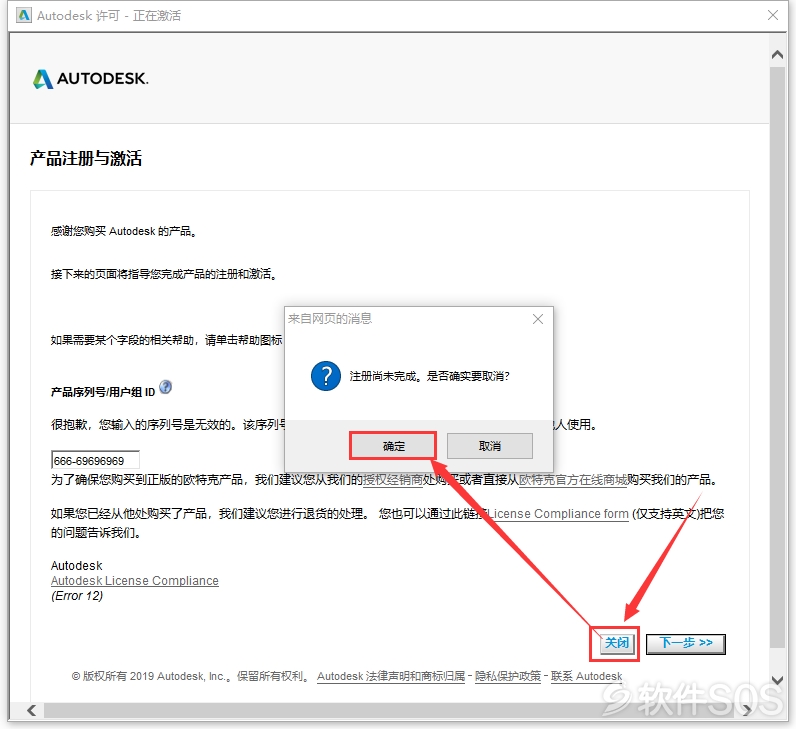Screen dimensions: 796x729
Task: Click the vertical scrollbar track
Action: pos(777,355)
